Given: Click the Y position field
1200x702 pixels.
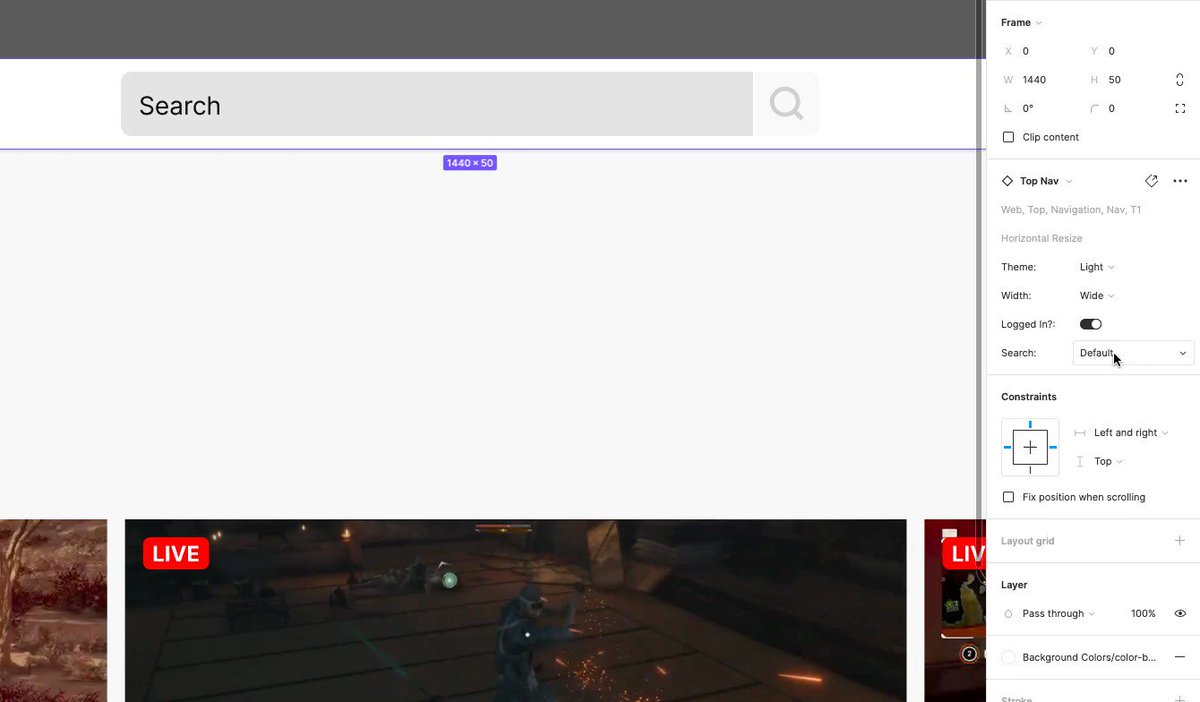Looking at the screenshot, I should click(1127, 51).
